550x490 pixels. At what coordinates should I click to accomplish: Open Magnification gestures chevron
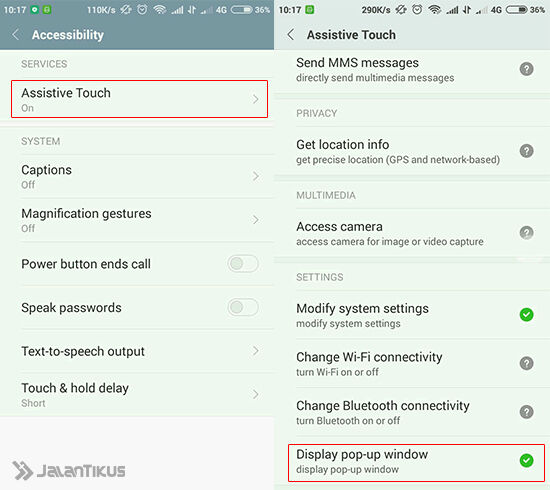[x=256, y=220]
